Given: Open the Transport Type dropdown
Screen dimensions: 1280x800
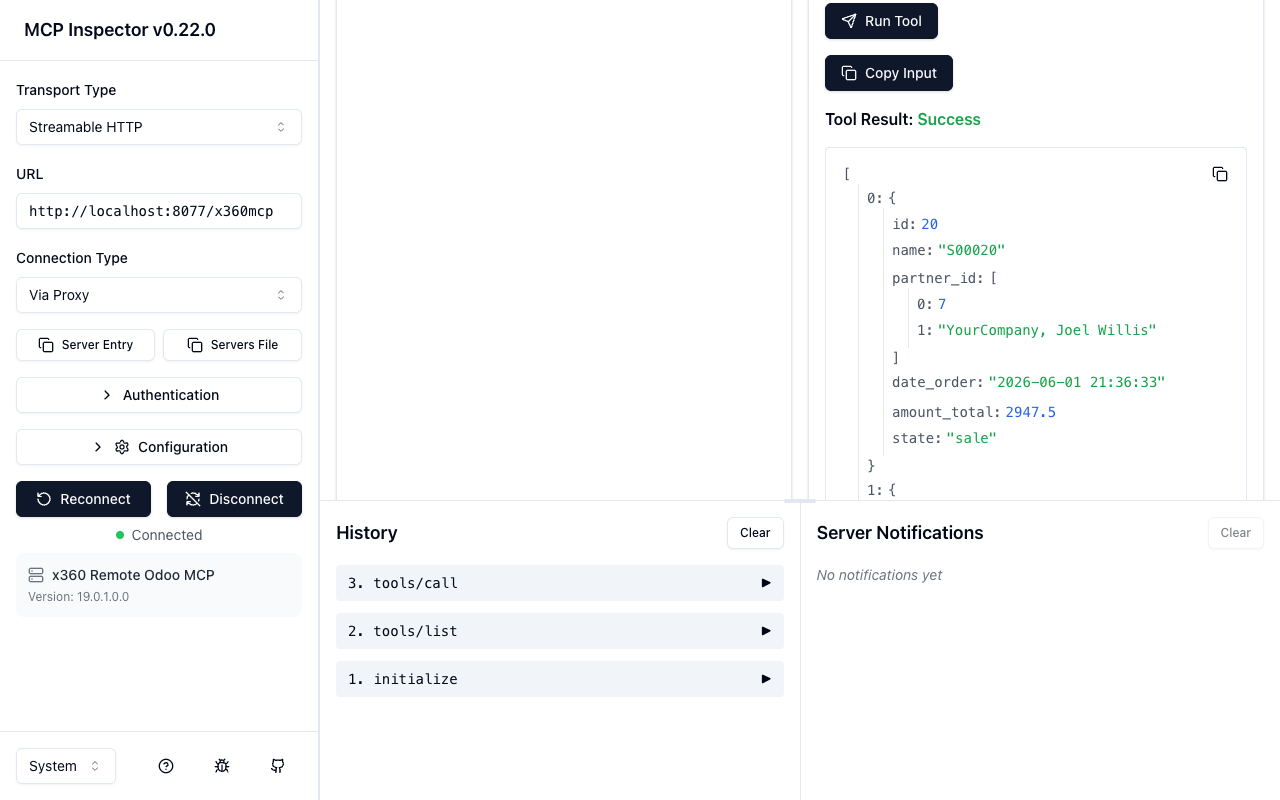Looking at the screenshot, I should 159,127.
